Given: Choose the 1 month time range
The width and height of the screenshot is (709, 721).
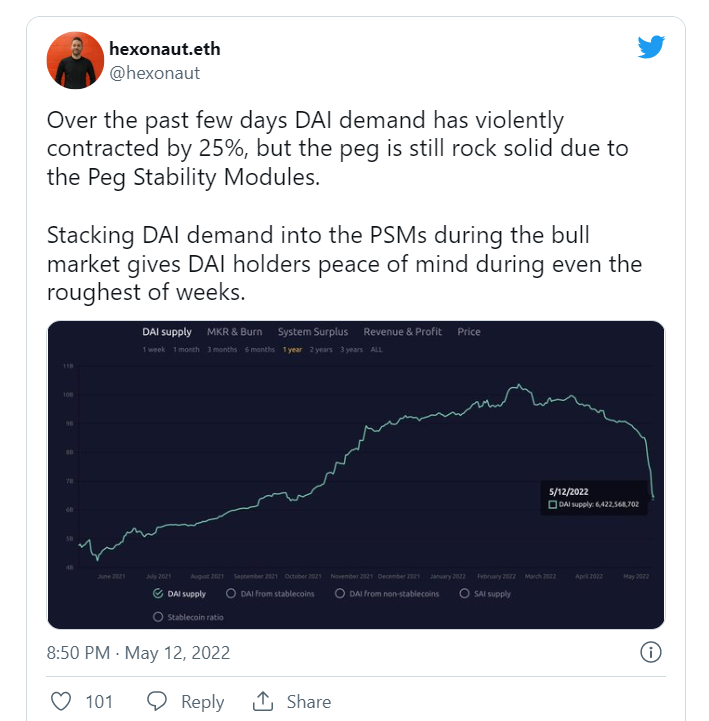Looking at the screenshot, I should [186, 349].
